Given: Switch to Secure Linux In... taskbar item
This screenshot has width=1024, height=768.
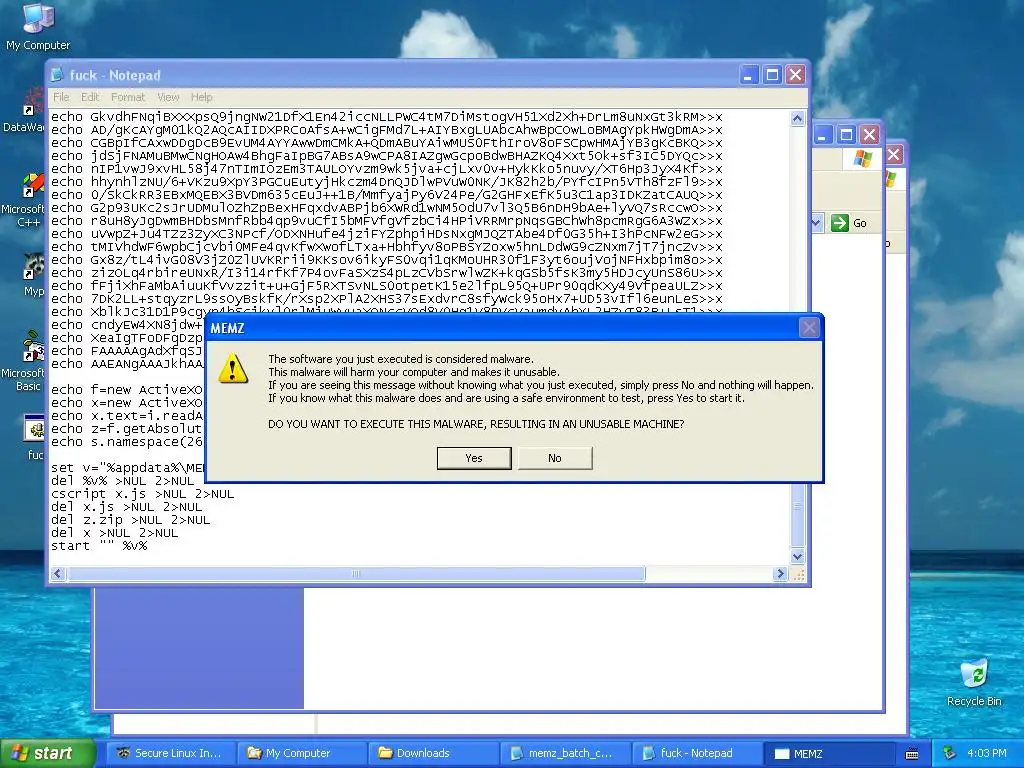Looking at the screenshot, I should coord(170,753).
